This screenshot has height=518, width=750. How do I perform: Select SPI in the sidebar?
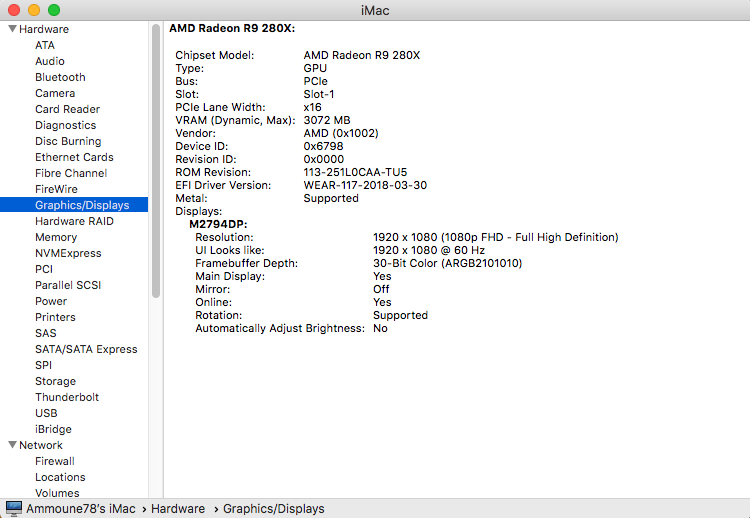tap(43, 365)
